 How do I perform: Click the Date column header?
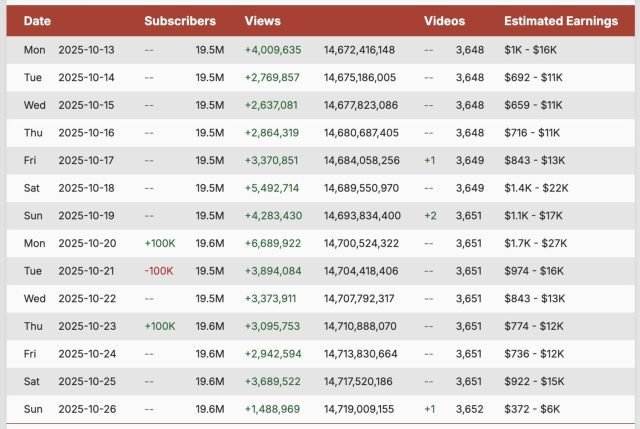tap(37, 20)
